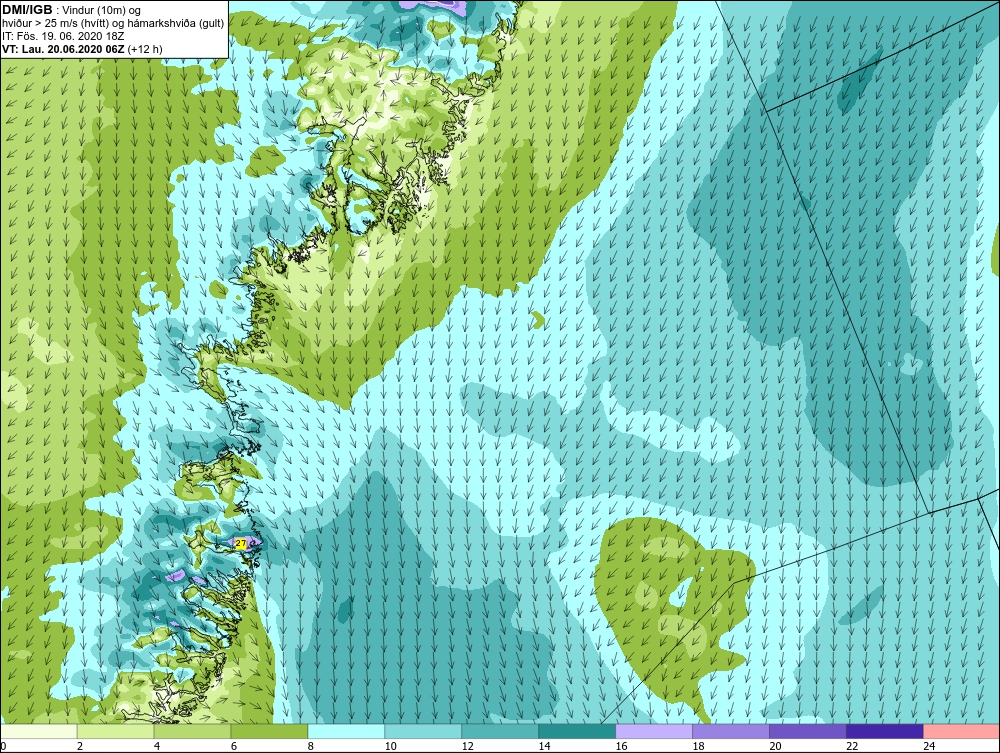Image resolution: width=1000 pixels, height=753 pixels.
Task: Click the 'VT: Lau. 20.06.2020 06Z' line
Action: pyautogui.click(x=64, y=49)
